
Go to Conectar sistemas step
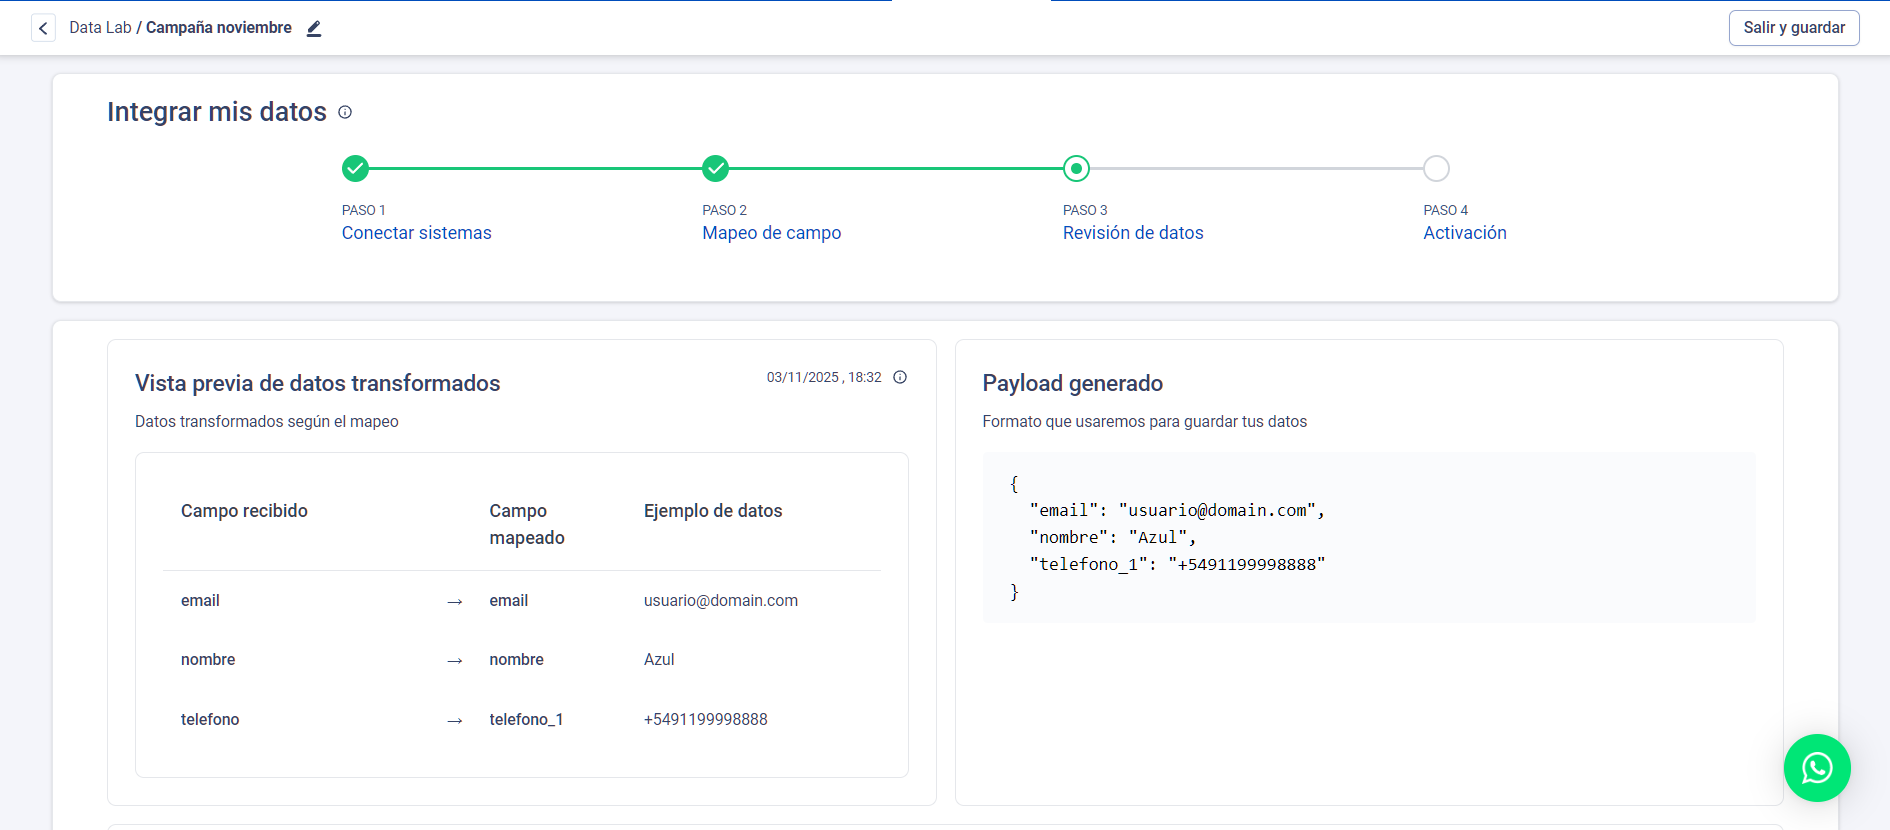(416, 233)
